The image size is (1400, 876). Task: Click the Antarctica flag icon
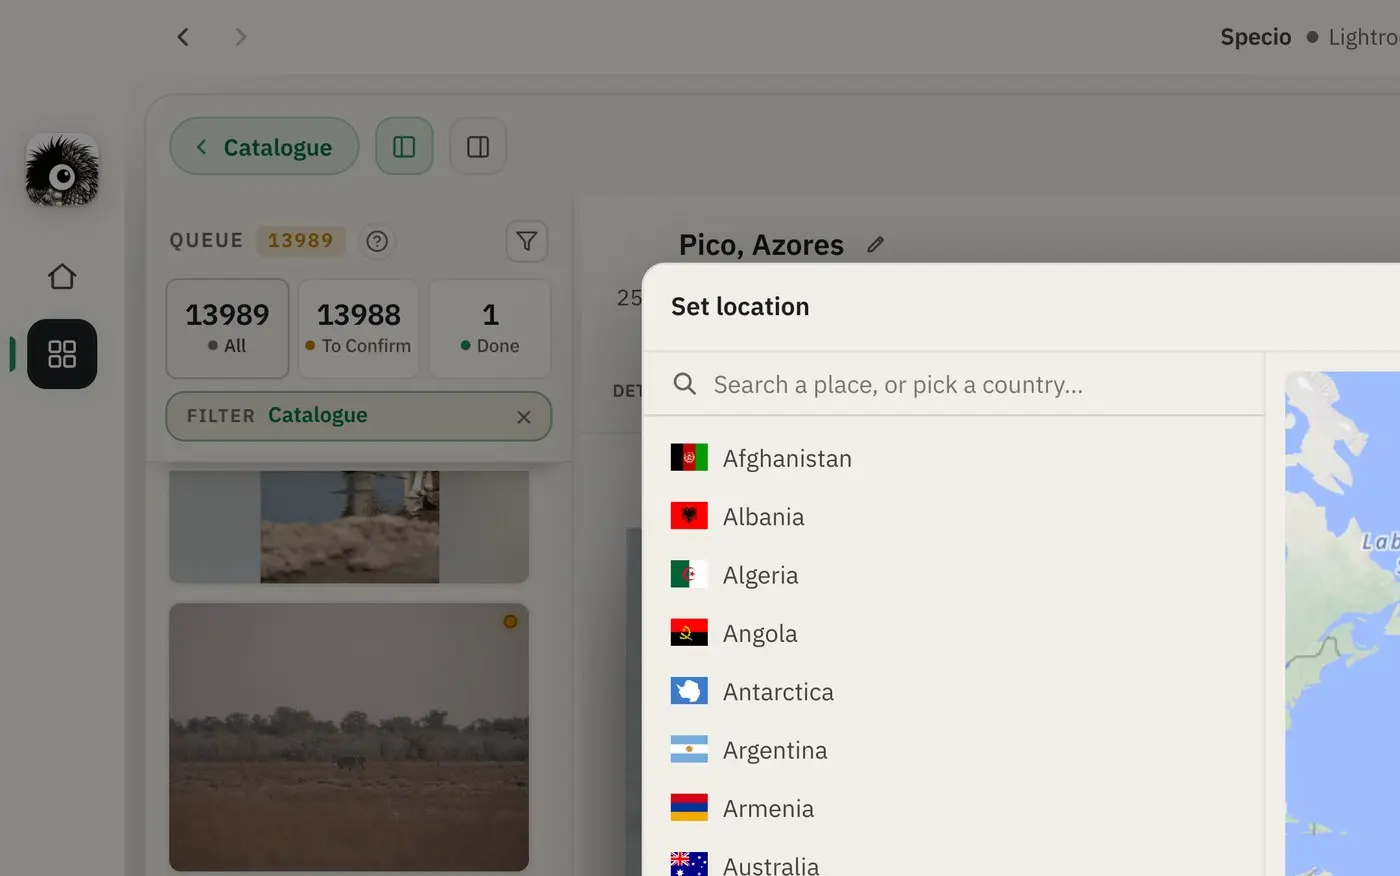[689, 690]
